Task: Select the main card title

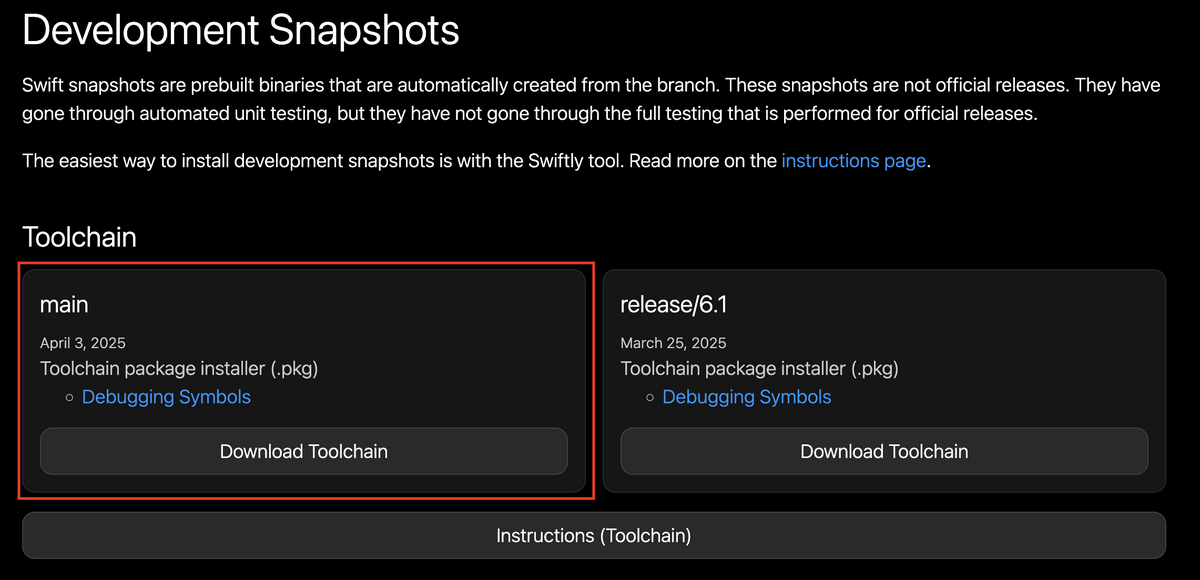Action: tap(65, 304)
